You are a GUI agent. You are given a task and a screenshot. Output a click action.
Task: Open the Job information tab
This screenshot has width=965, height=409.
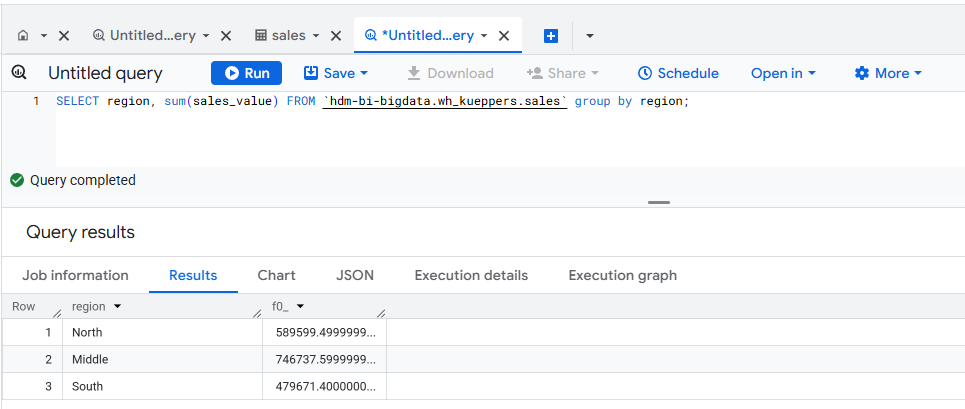75,276
